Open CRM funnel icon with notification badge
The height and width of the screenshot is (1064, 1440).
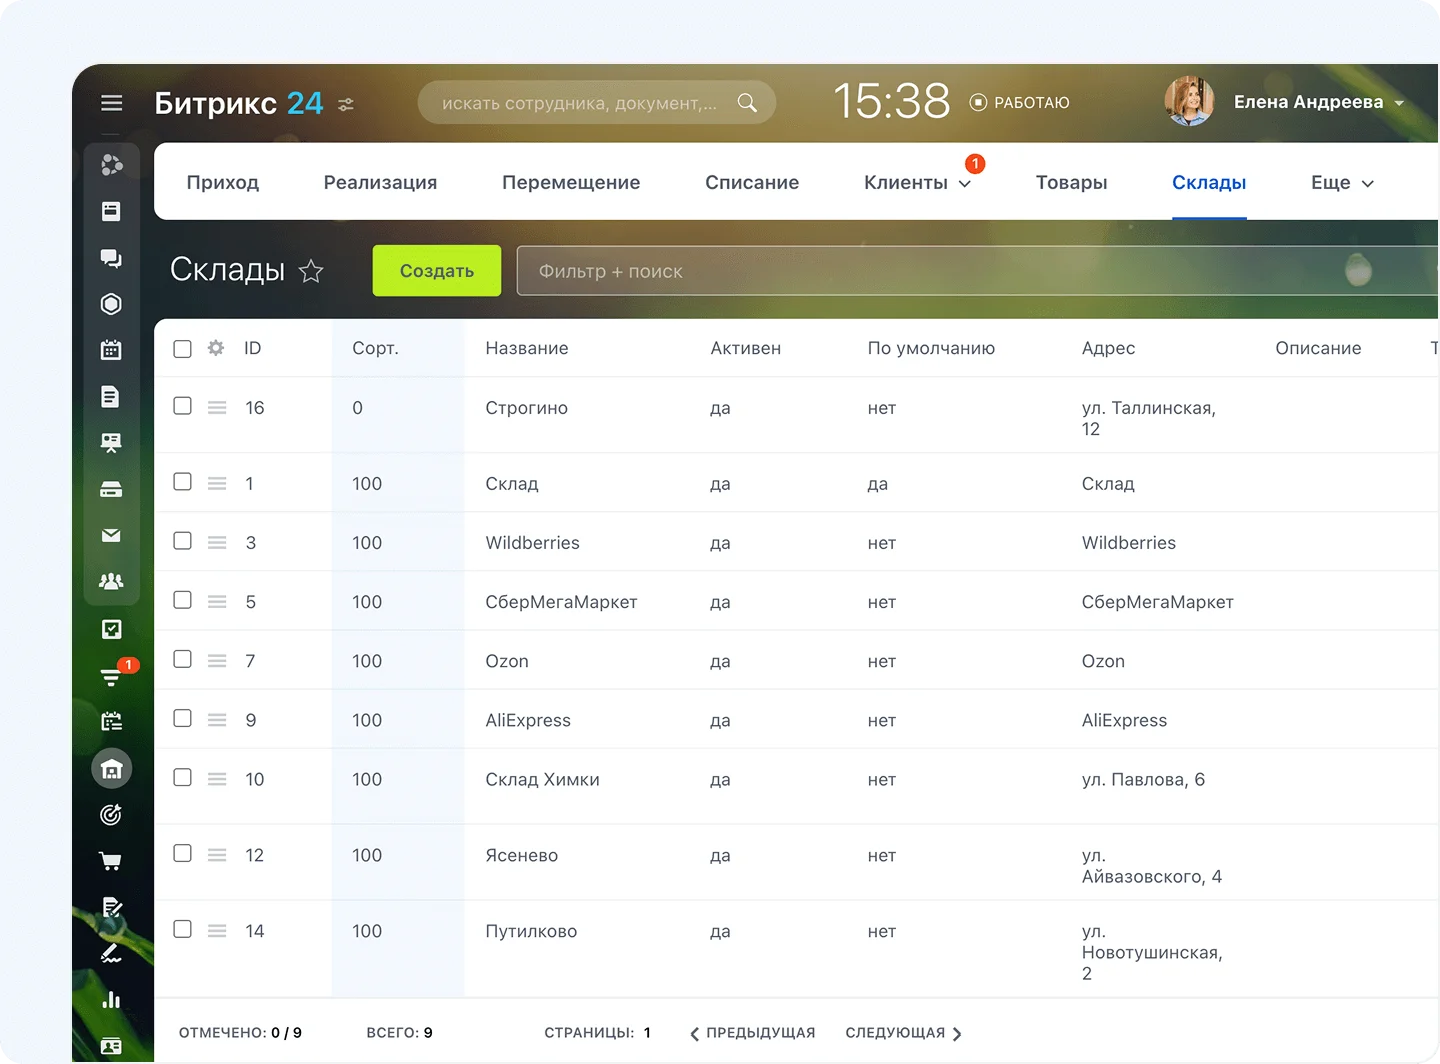(111, 677)
